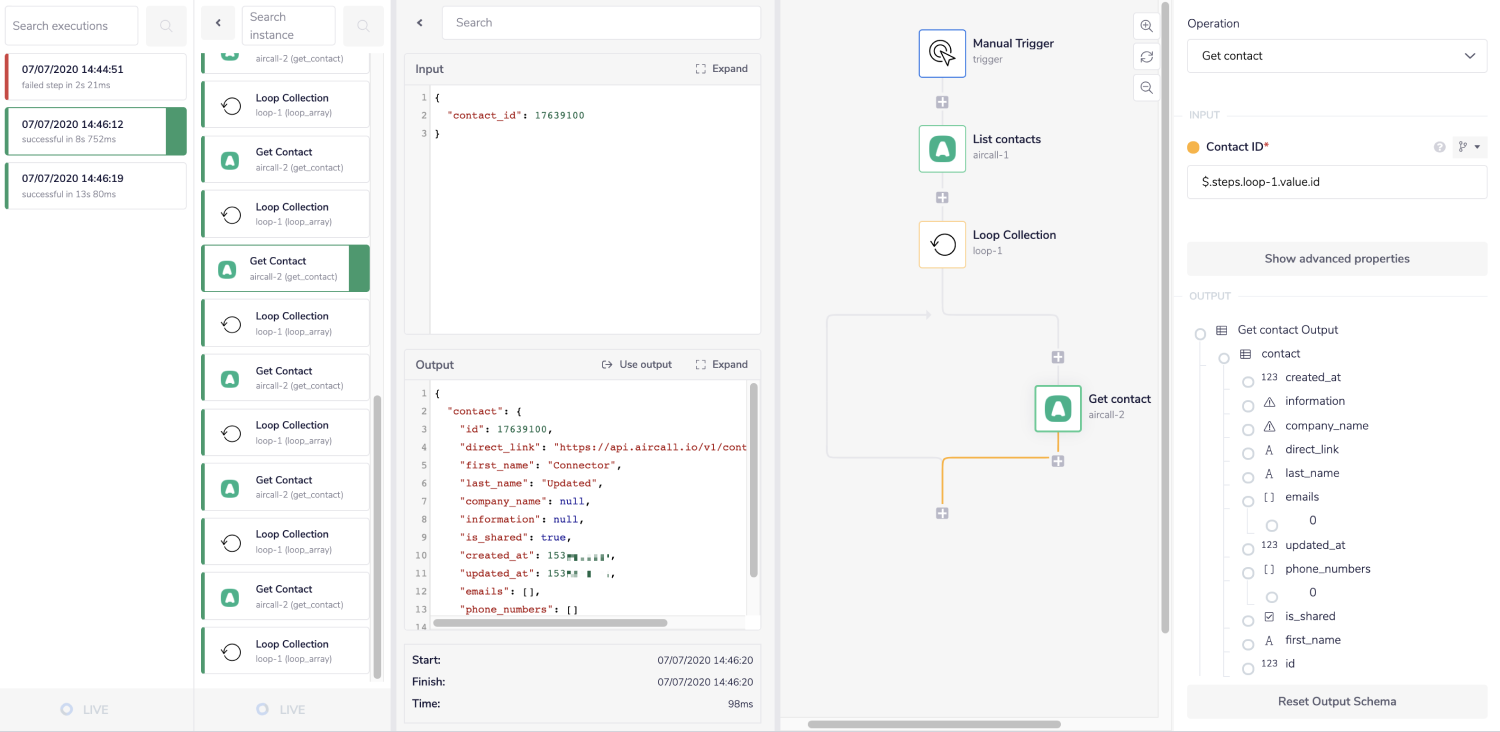1500x732 pixels.
Task: Open the Contact ID mapping options
Action: [1468, 146]
